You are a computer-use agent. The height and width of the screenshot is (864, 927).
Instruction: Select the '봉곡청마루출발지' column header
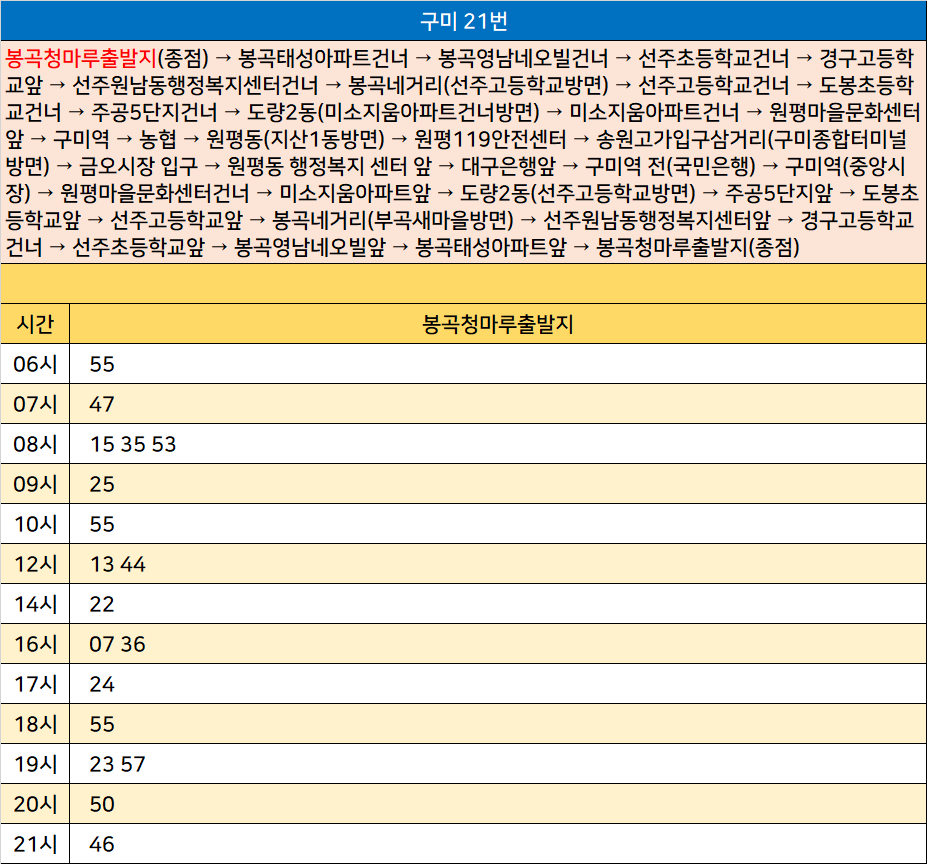click(x=498, y=324)
